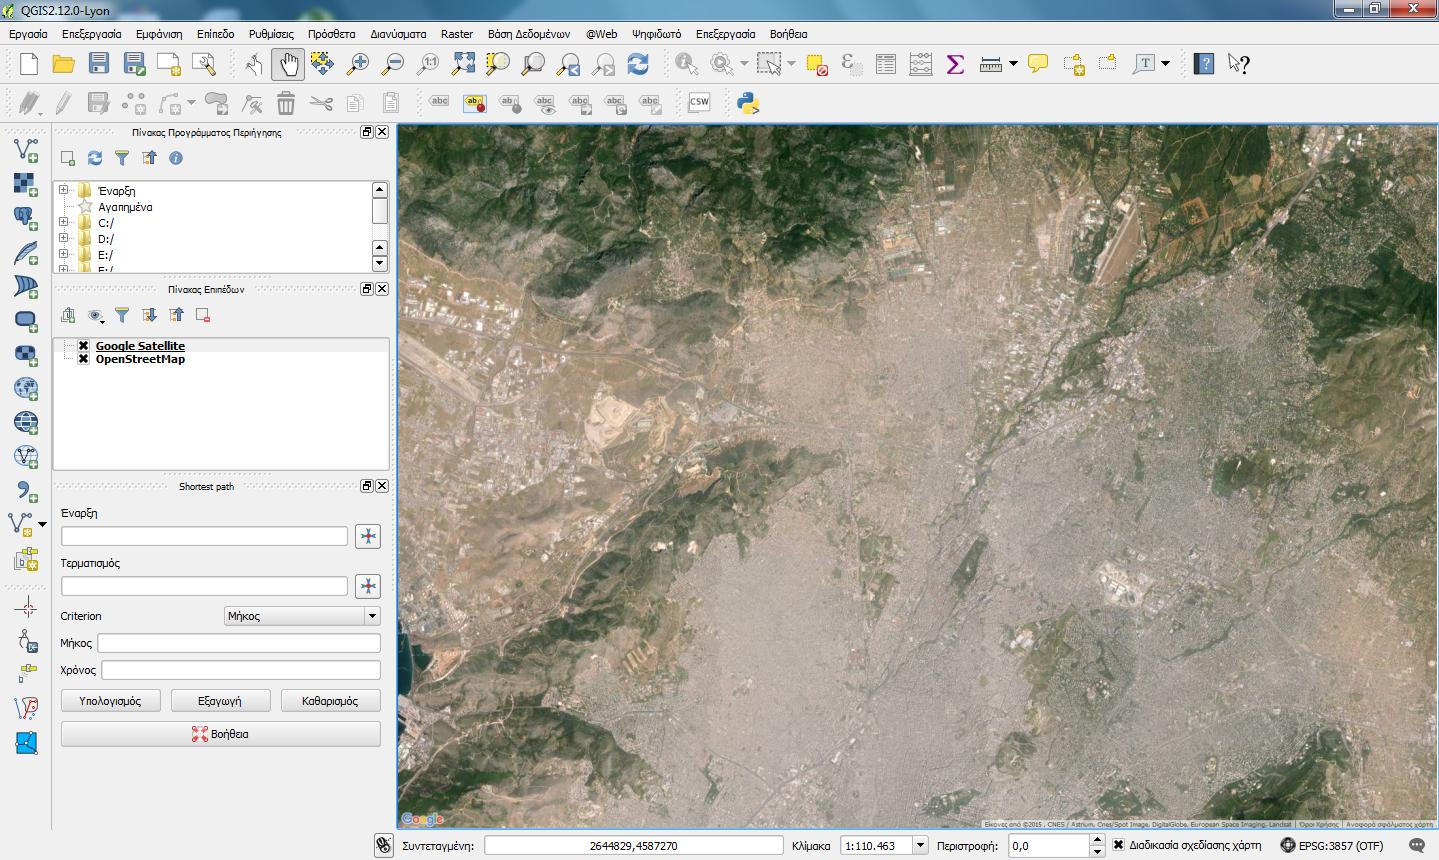Zoom to full extent

point(463,64)
